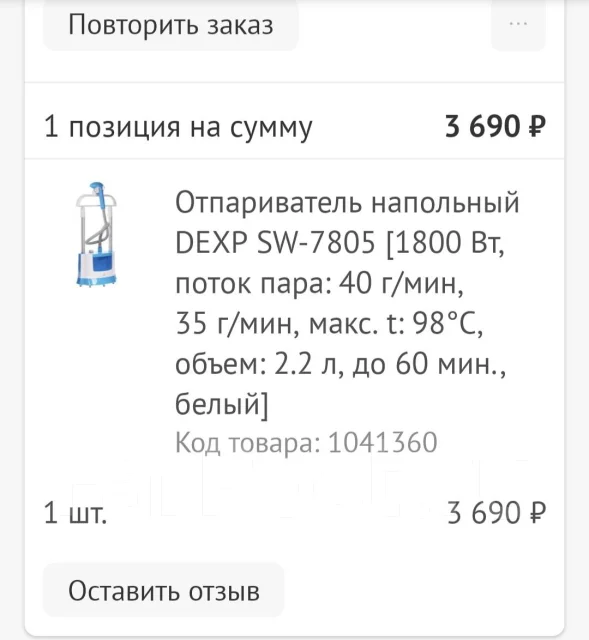Click the макс. t: 98°C specification text

[x=396, y=324]
